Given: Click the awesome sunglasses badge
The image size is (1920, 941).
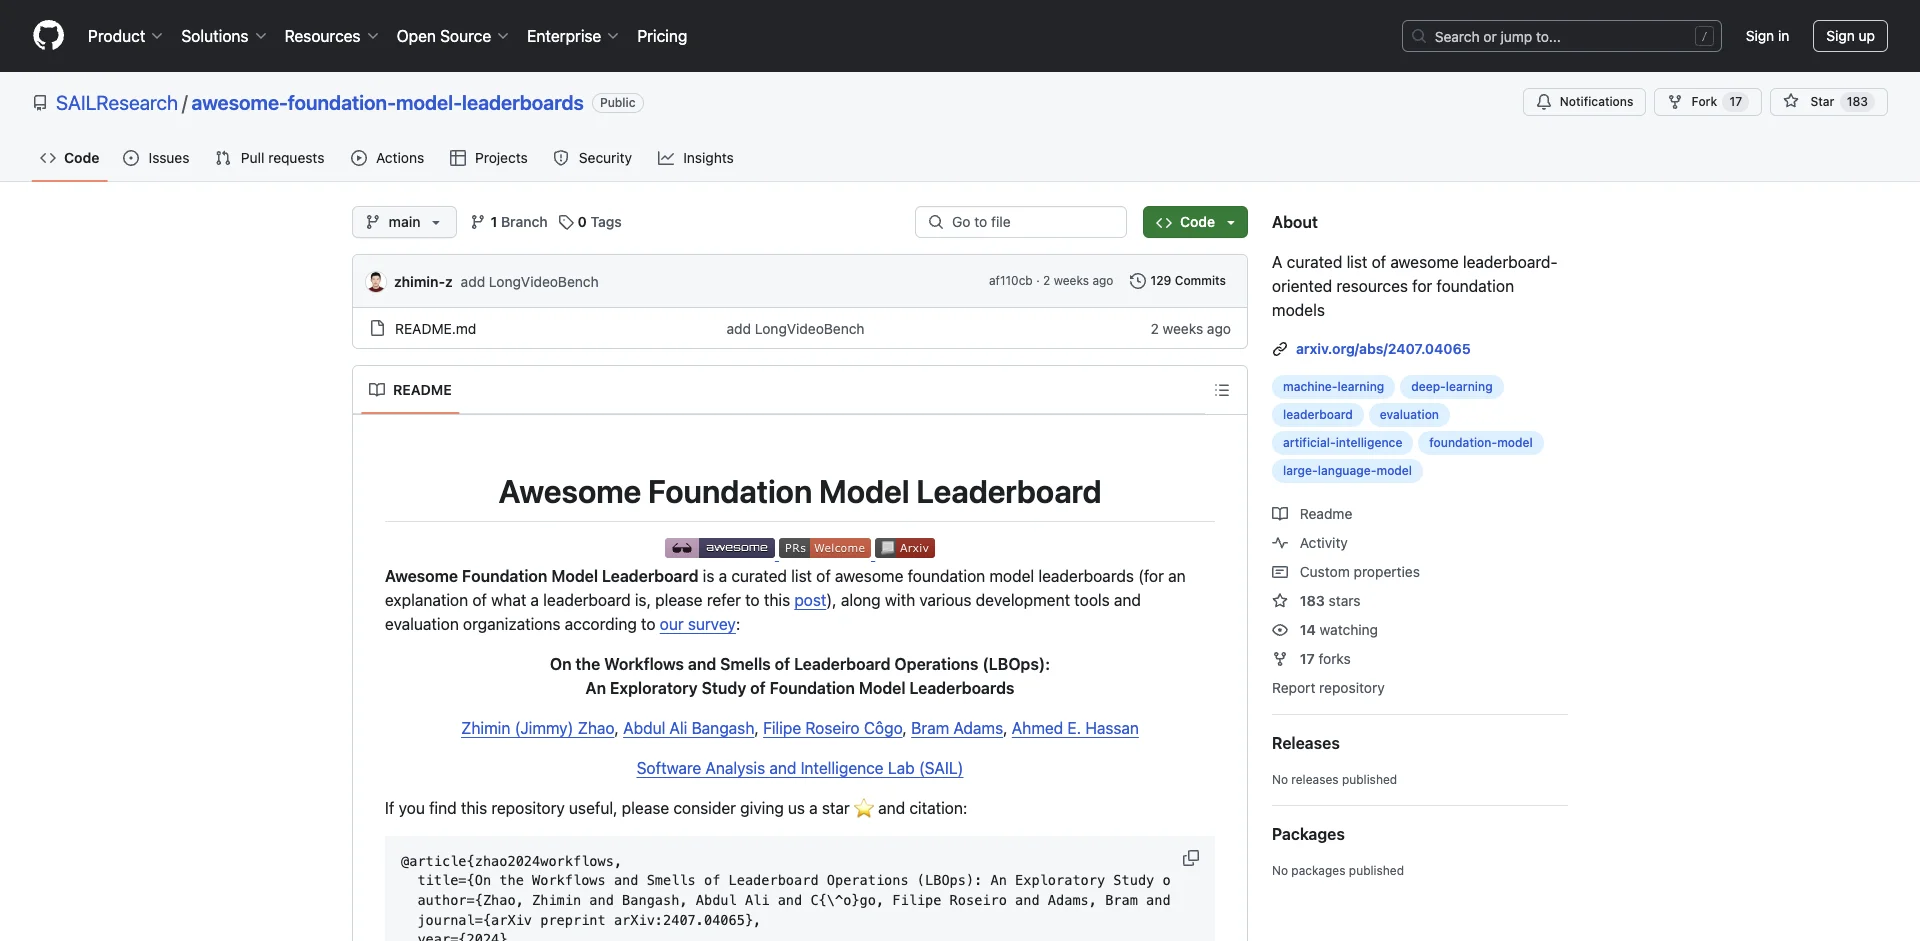Looking at the screenshot, I should [x=720, y=548].
